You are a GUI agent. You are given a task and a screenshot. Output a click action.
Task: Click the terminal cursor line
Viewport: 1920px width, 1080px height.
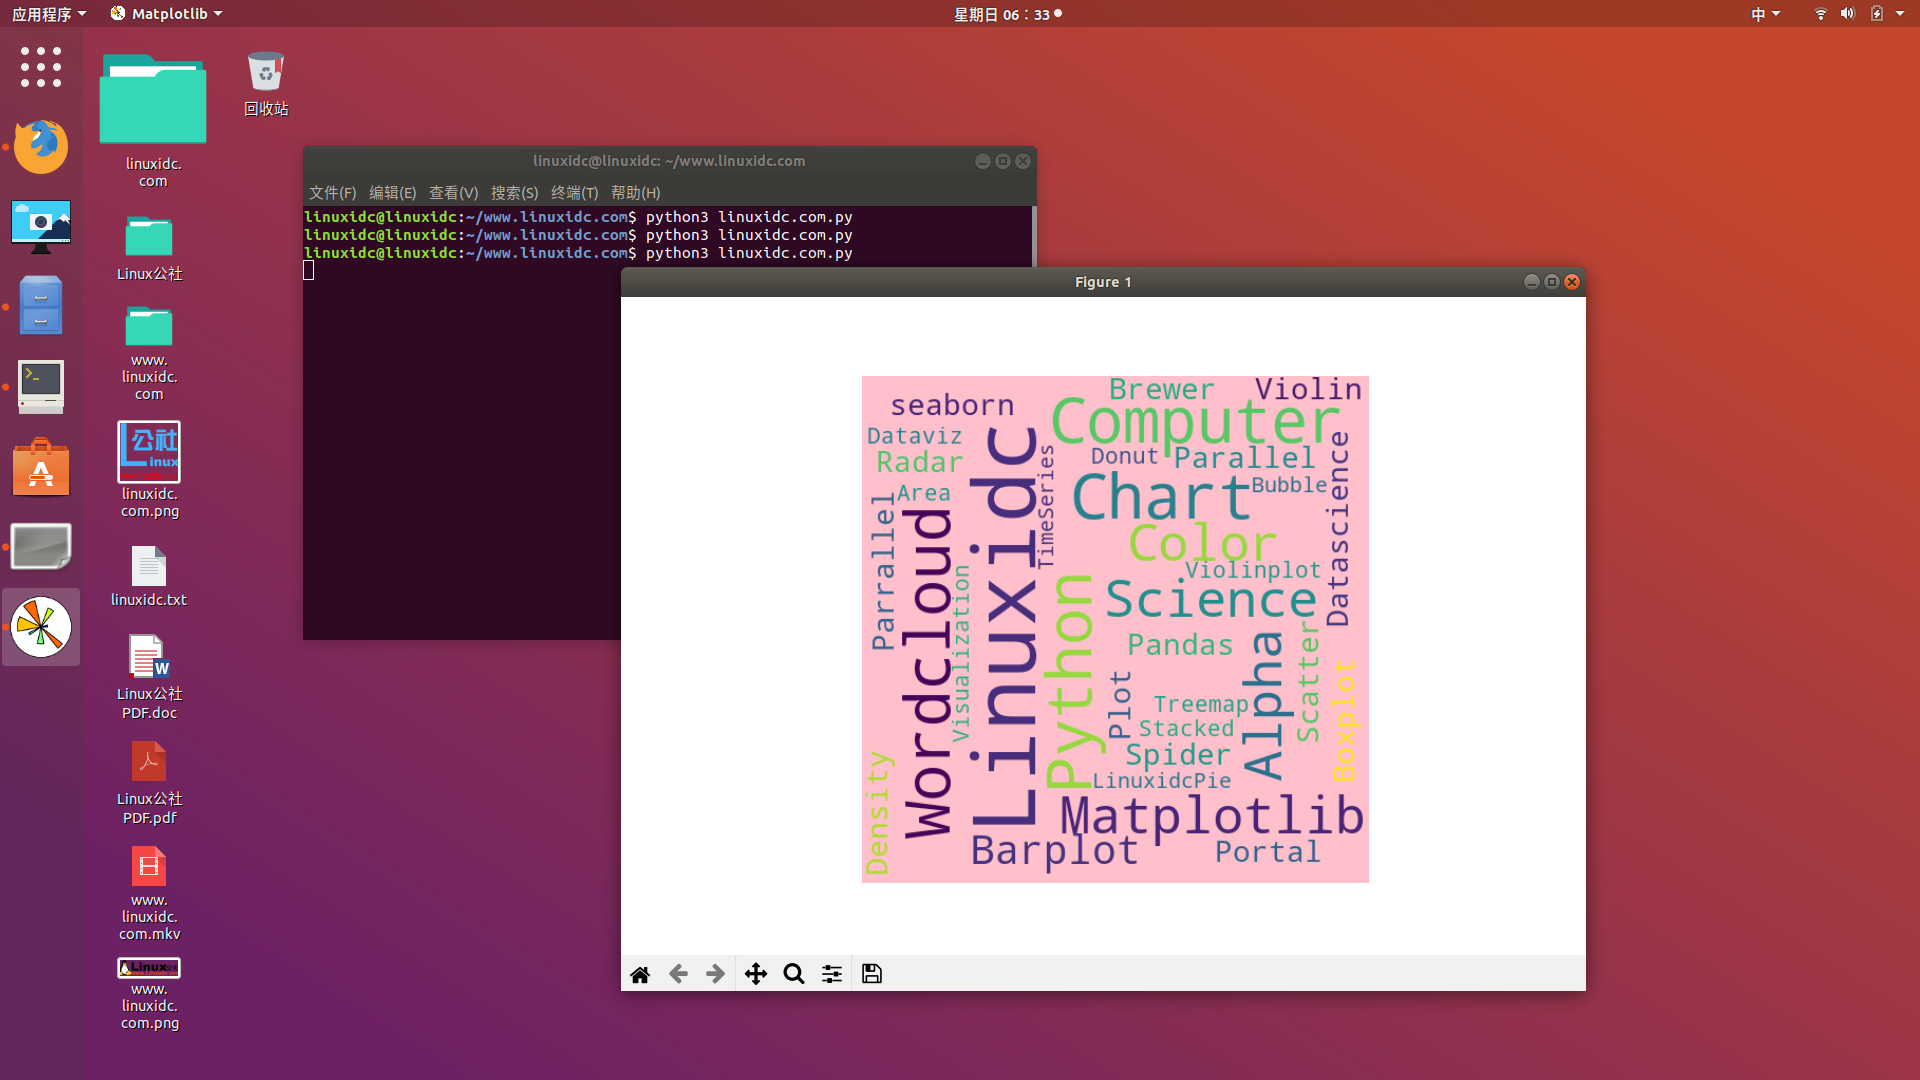(x=309, y=271)
